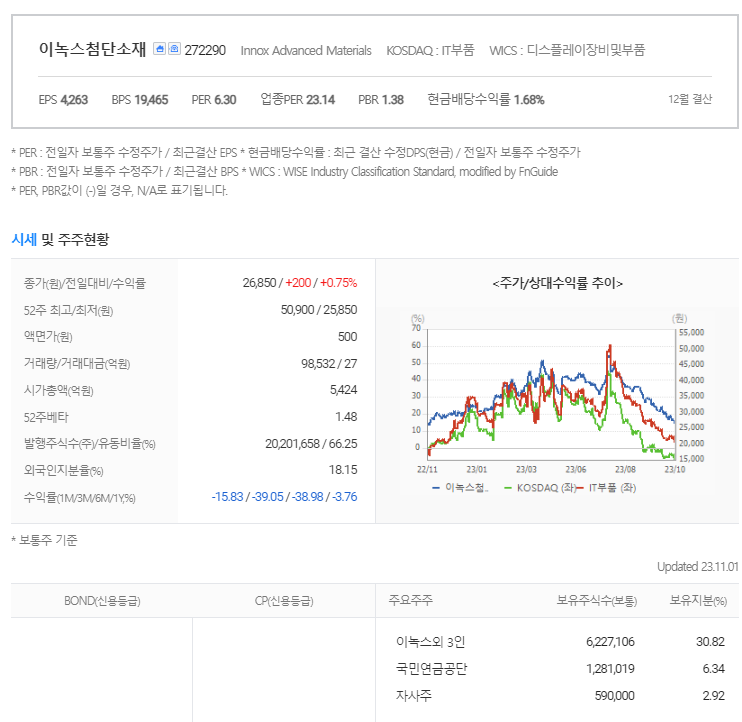Select the stock code 272290
The image size is (742, 722).
[x=205, y=50]
